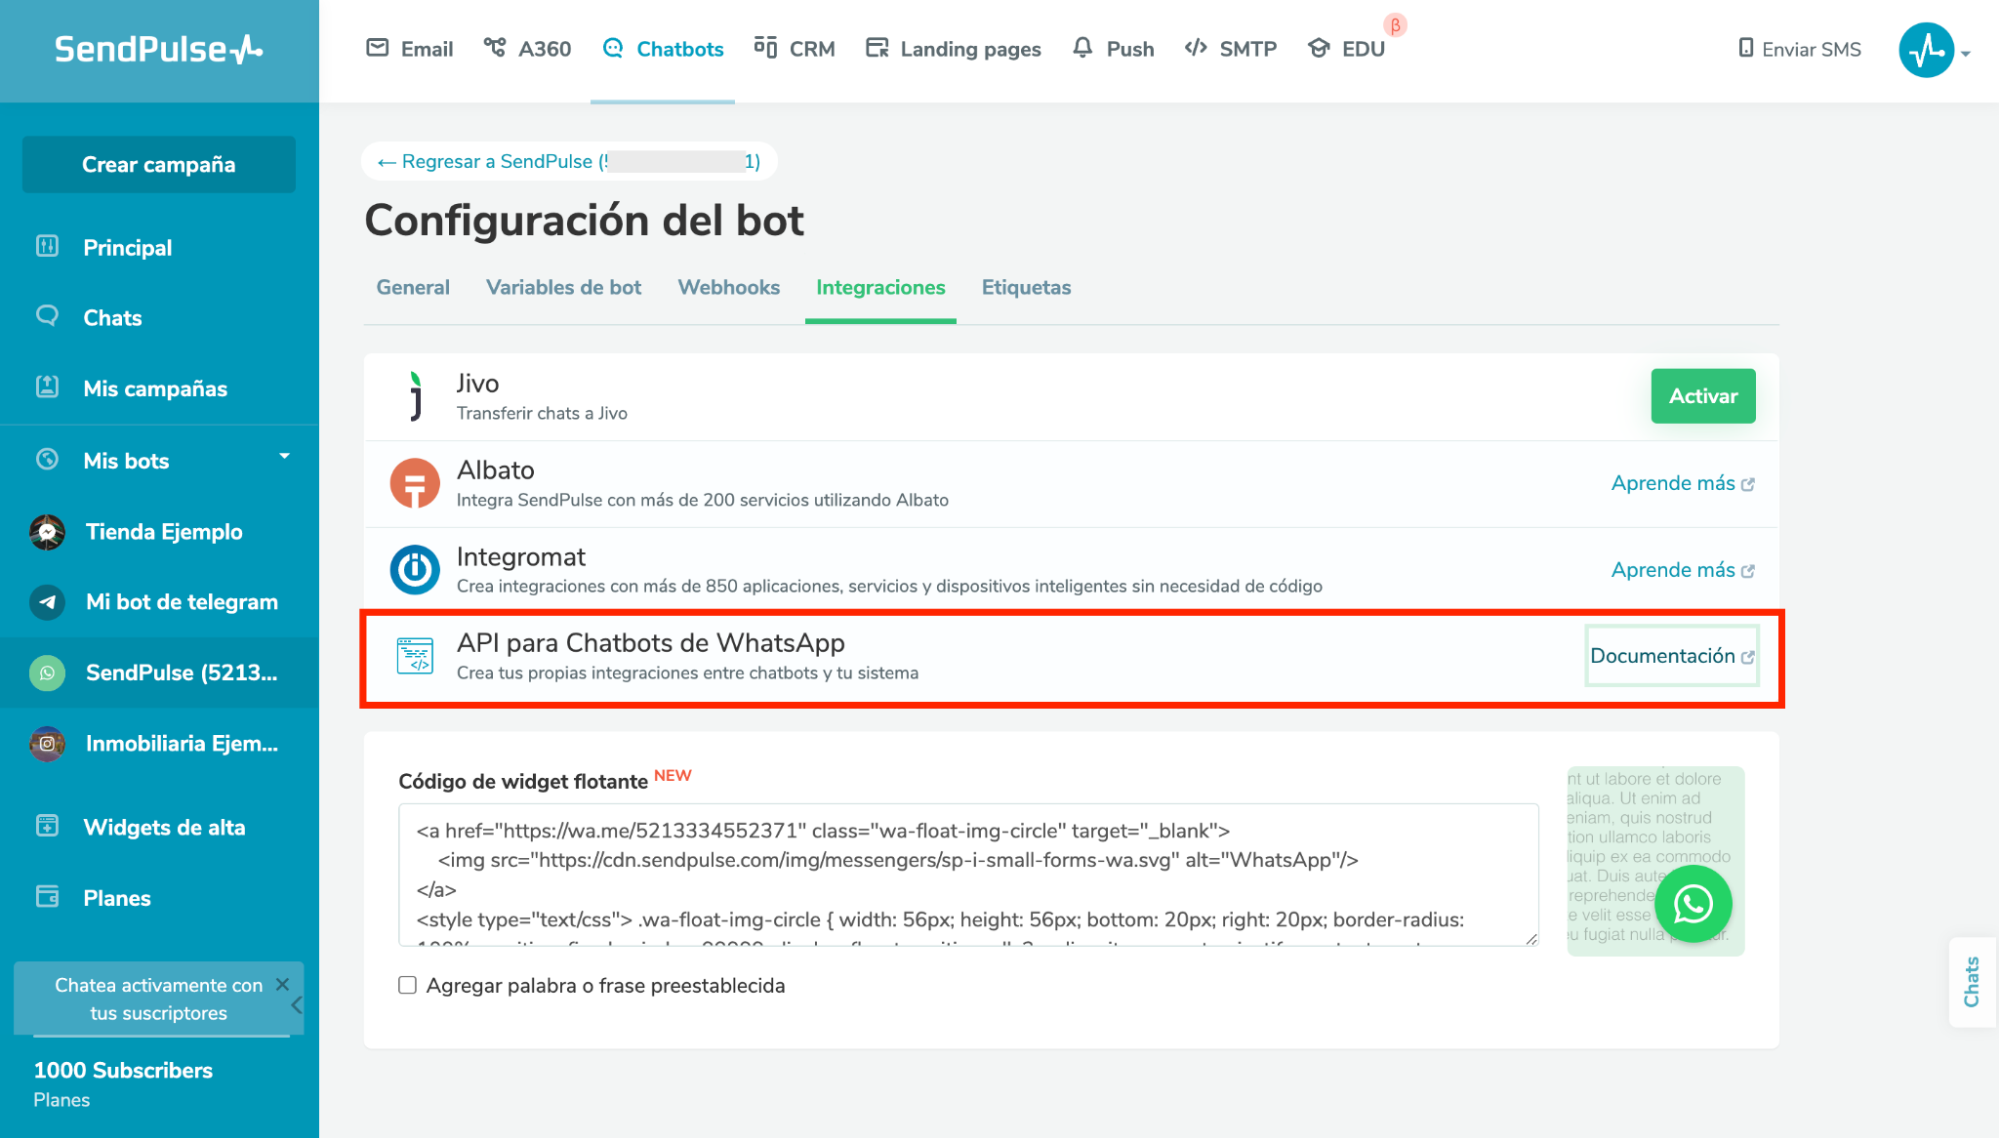Click the 1000 Subscribers plan text
1999x1139 pixels.
[123, 1070]
